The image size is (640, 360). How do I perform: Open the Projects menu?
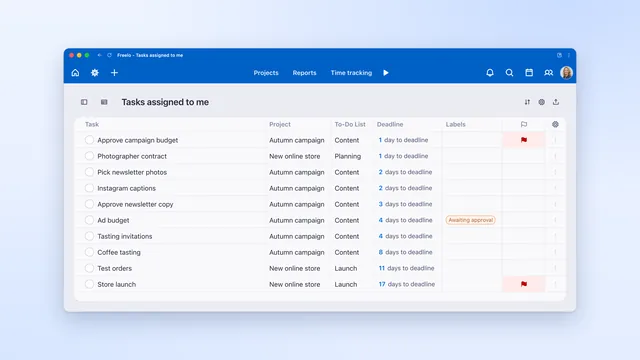[x=266, y=73]
